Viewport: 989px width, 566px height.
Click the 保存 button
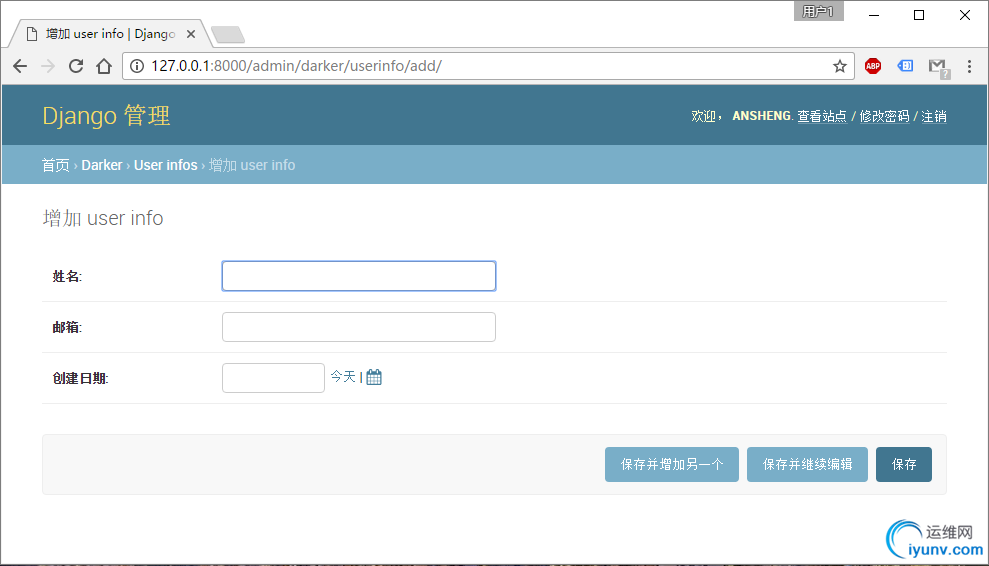coord(904,464)
